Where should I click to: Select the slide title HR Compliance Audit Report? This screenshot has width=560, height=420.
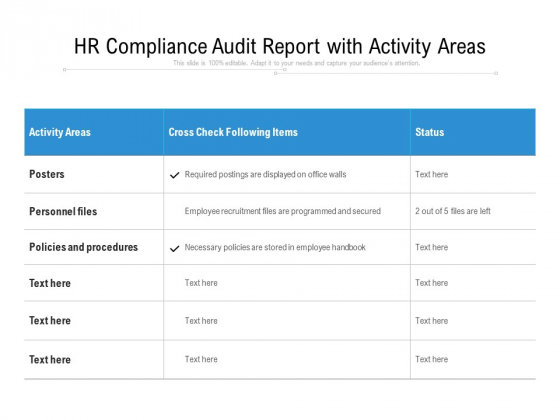[280, 46]
